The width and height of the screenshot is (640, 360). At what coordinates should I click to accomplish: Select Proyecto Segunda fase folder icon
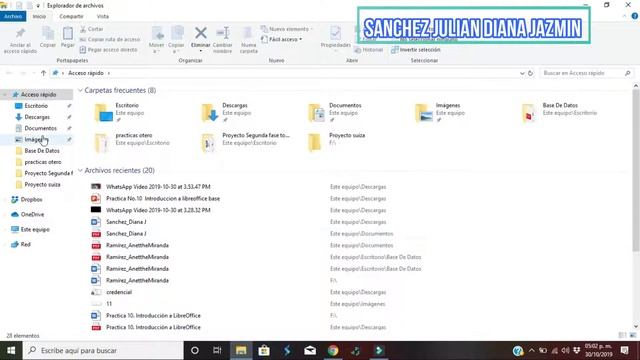tap(208, 142)
